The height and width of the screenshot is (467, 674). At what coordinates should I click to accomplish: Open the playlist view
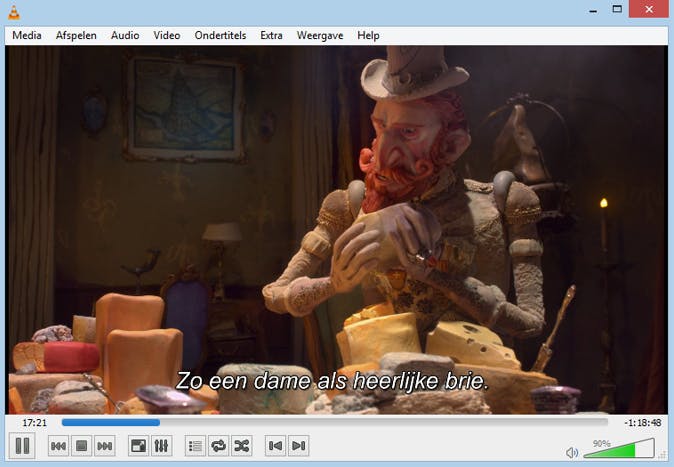click(x=195, y=446)
